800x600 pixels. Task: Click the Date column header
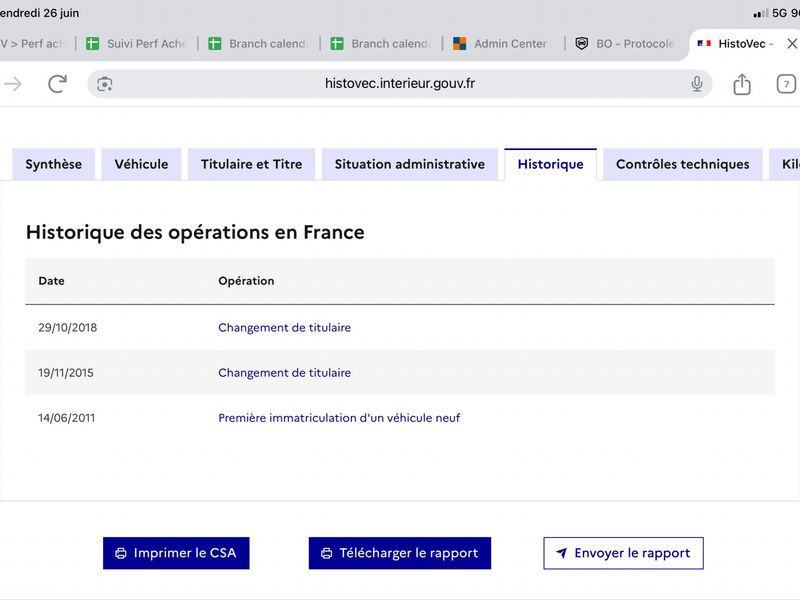(x=52, y=281)
